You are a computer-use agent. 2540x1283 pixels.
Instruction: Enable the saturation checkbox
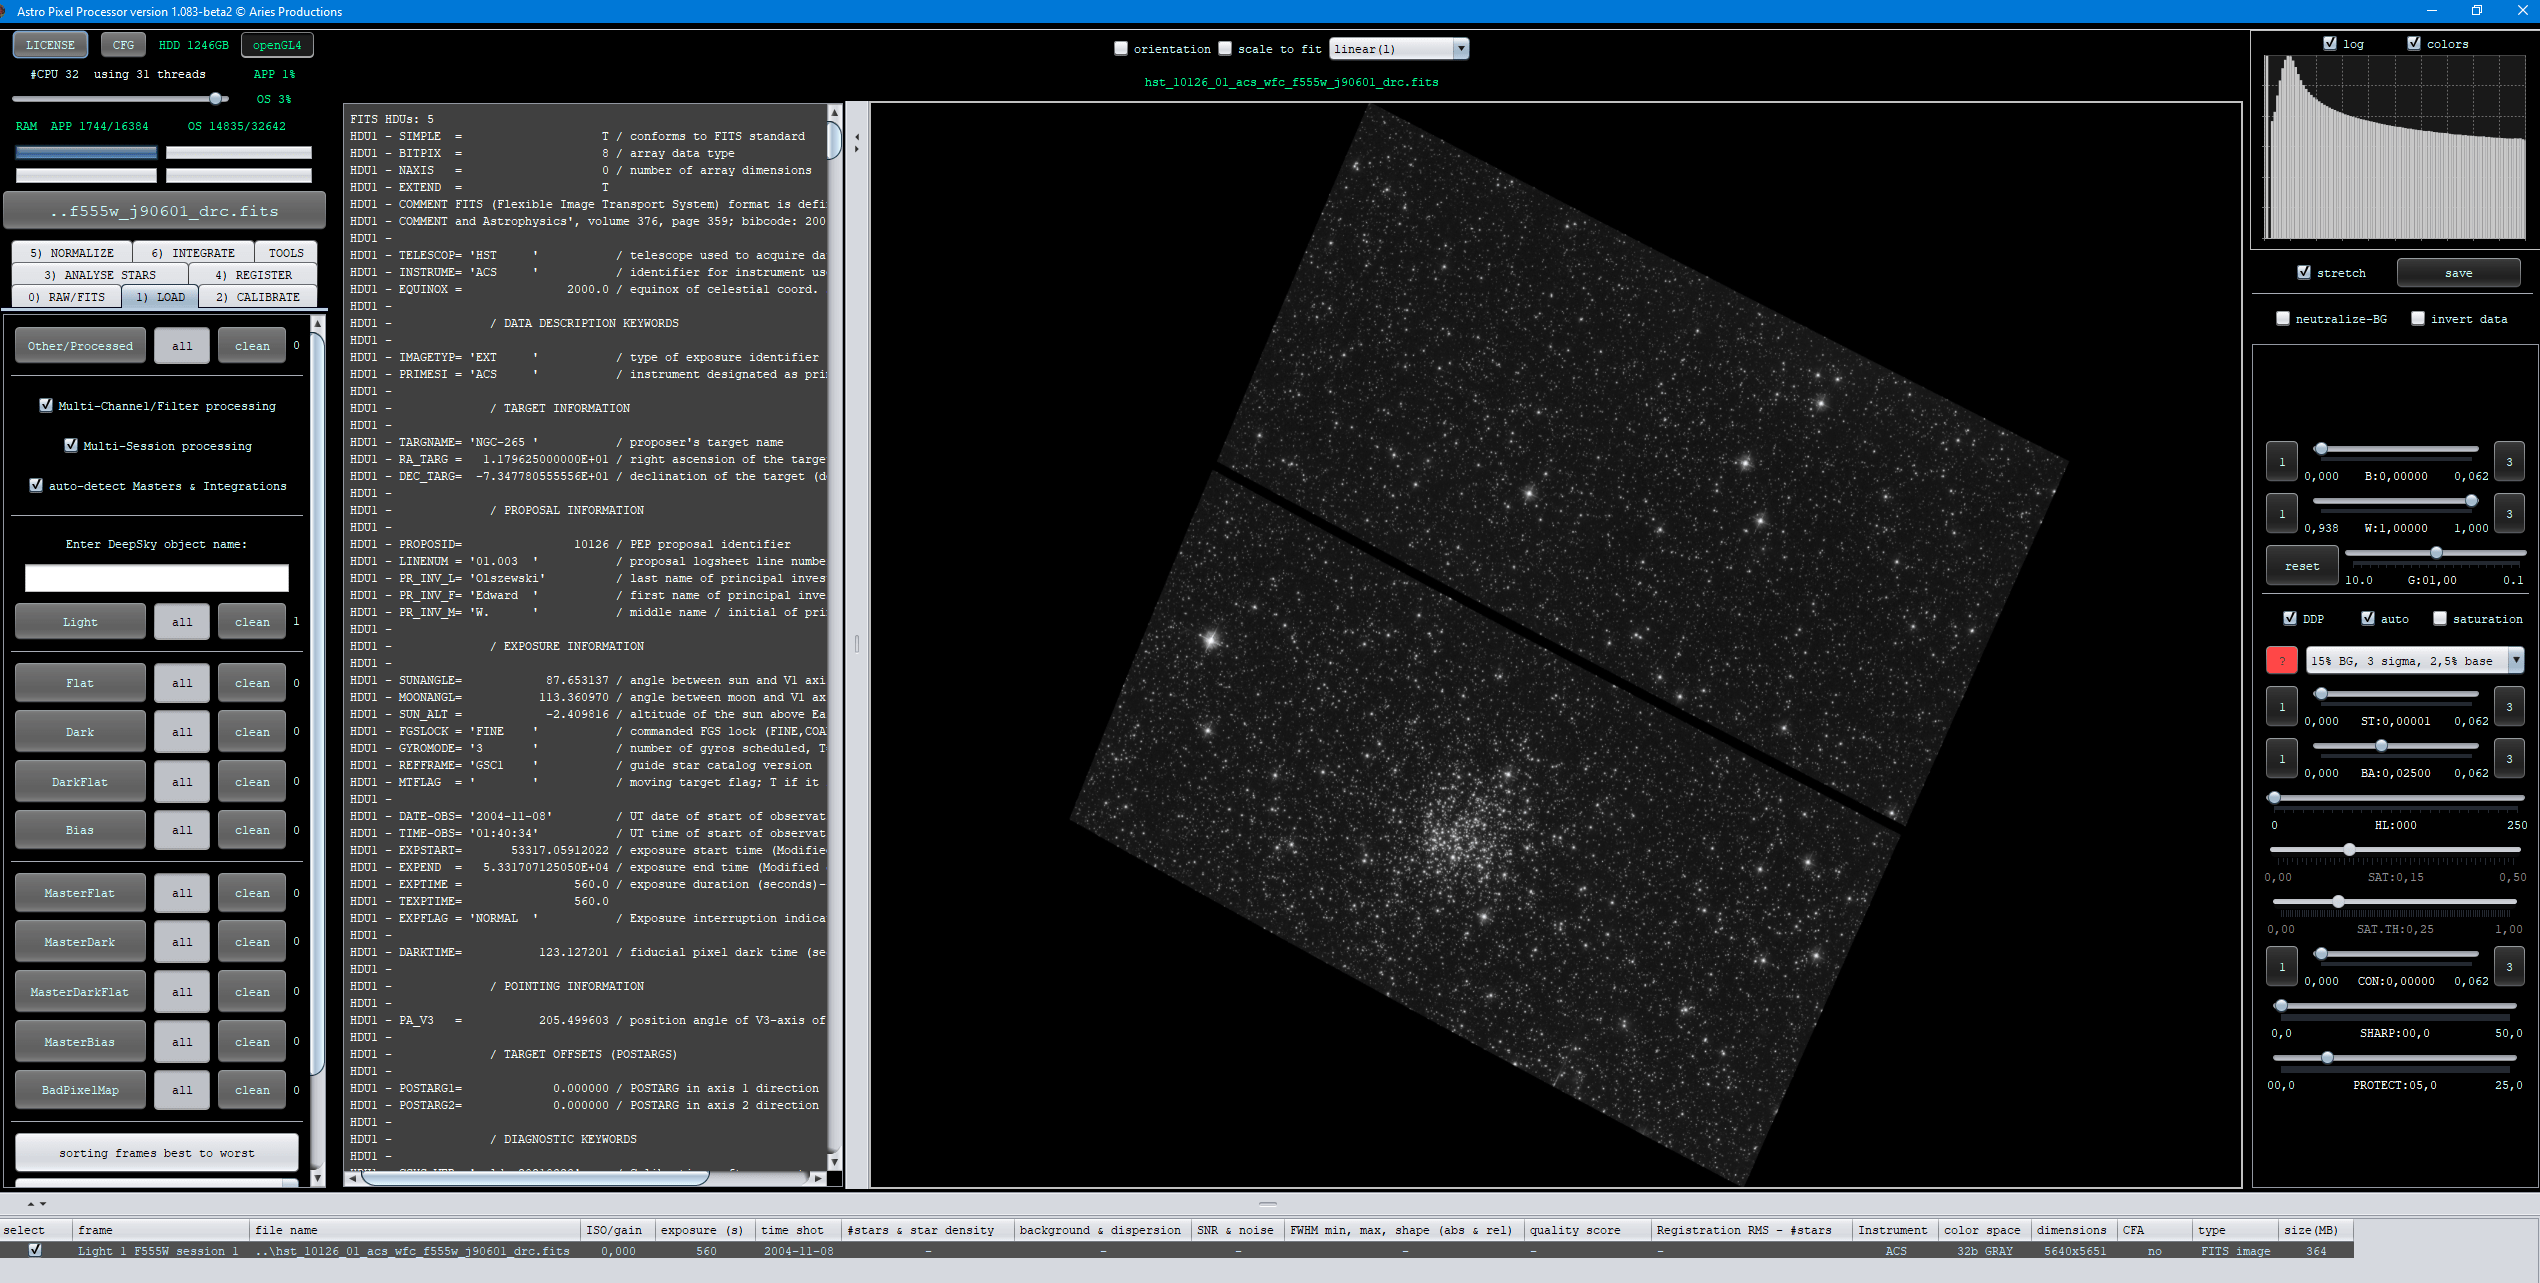[2440, 618]
